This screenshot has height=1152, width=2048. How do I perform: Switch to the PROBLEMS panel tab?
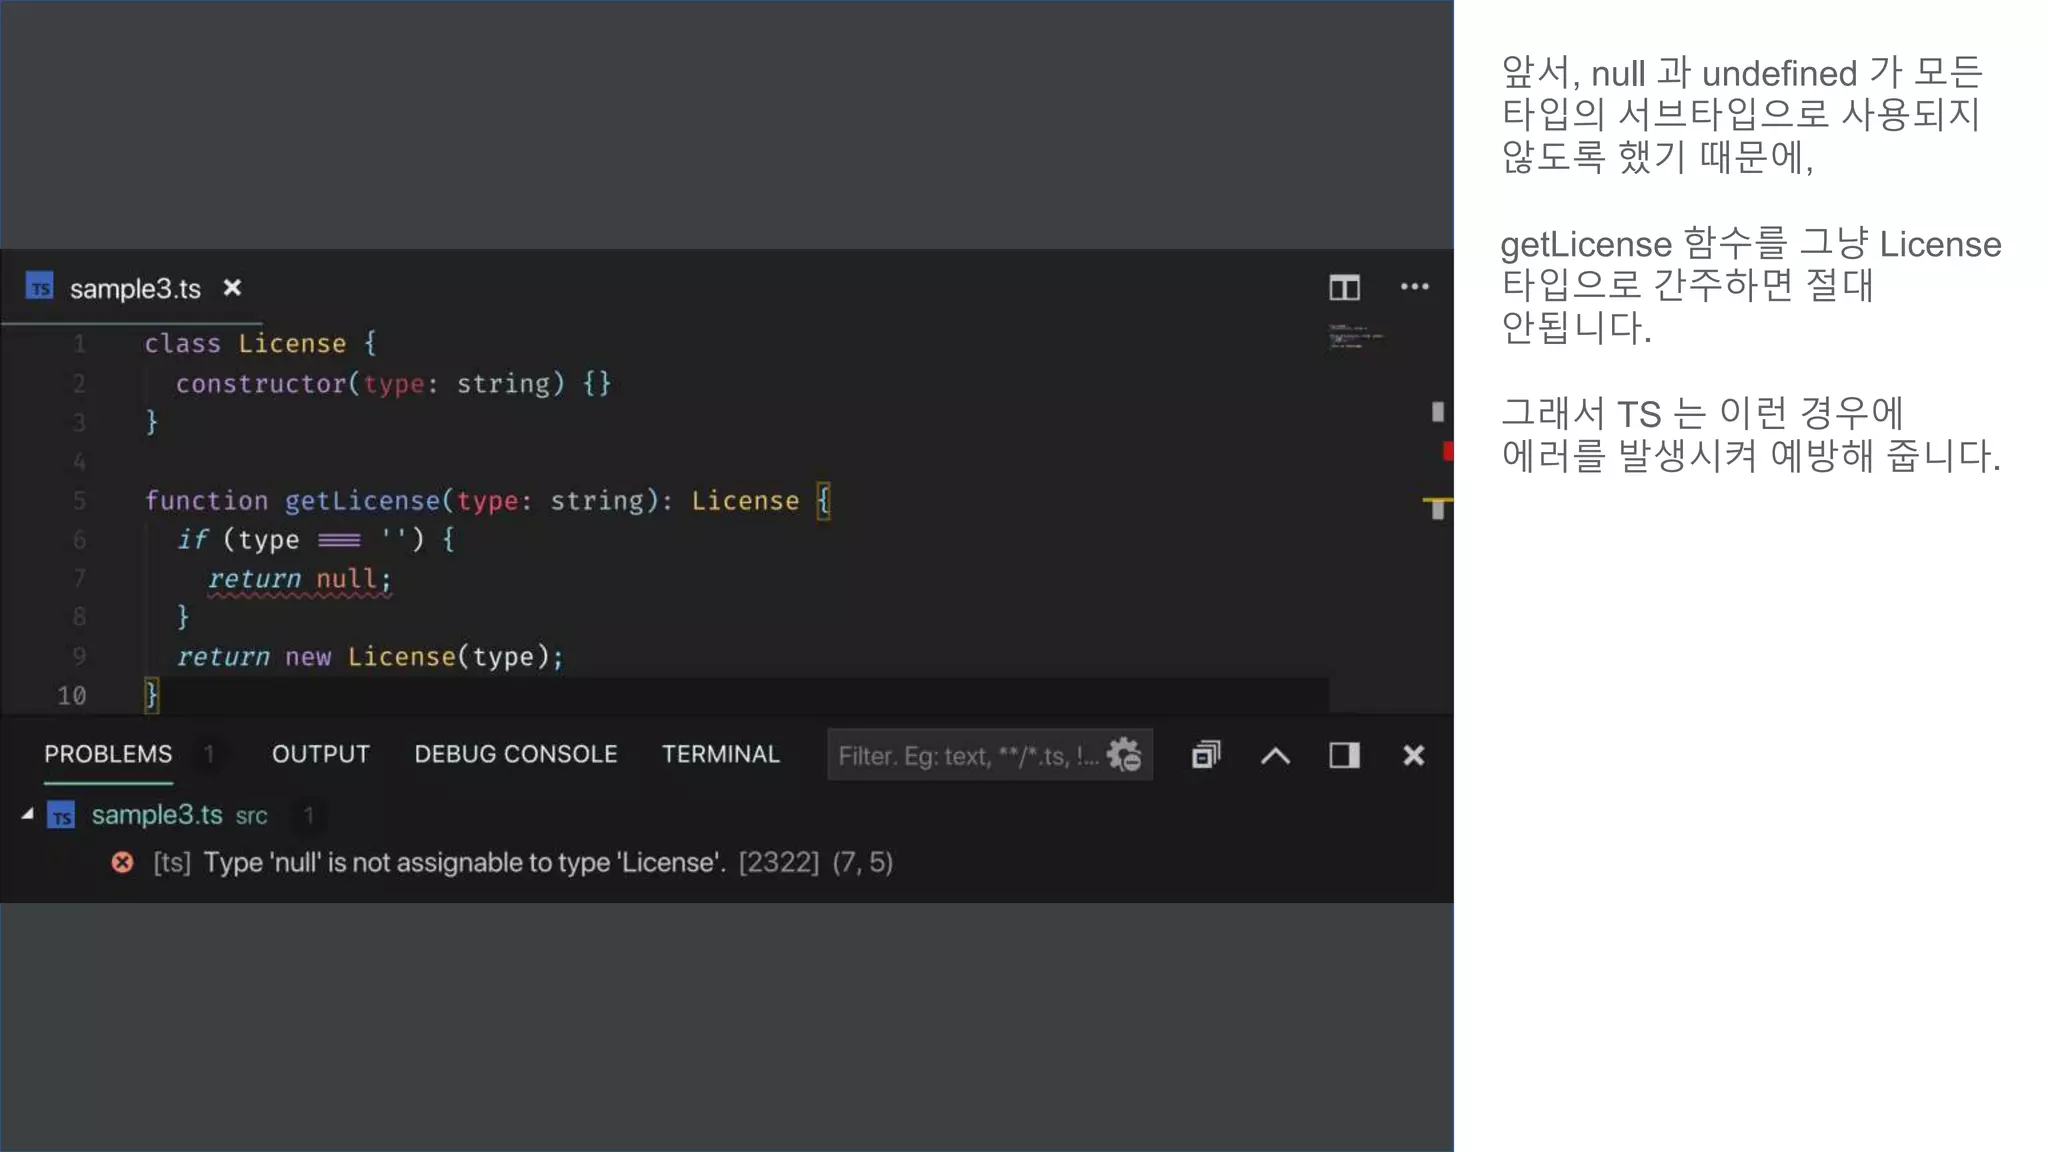(108, 754)
